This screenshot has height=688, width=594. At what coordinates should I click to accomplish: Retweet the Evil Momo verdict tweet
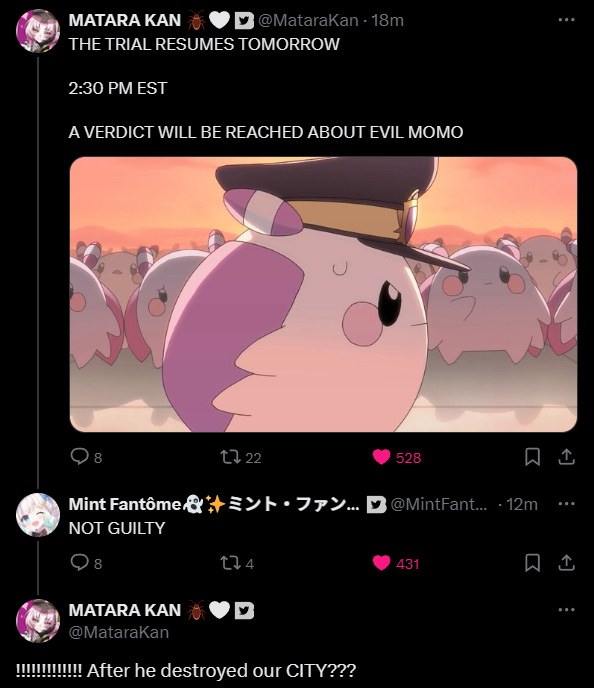(230, 457)
